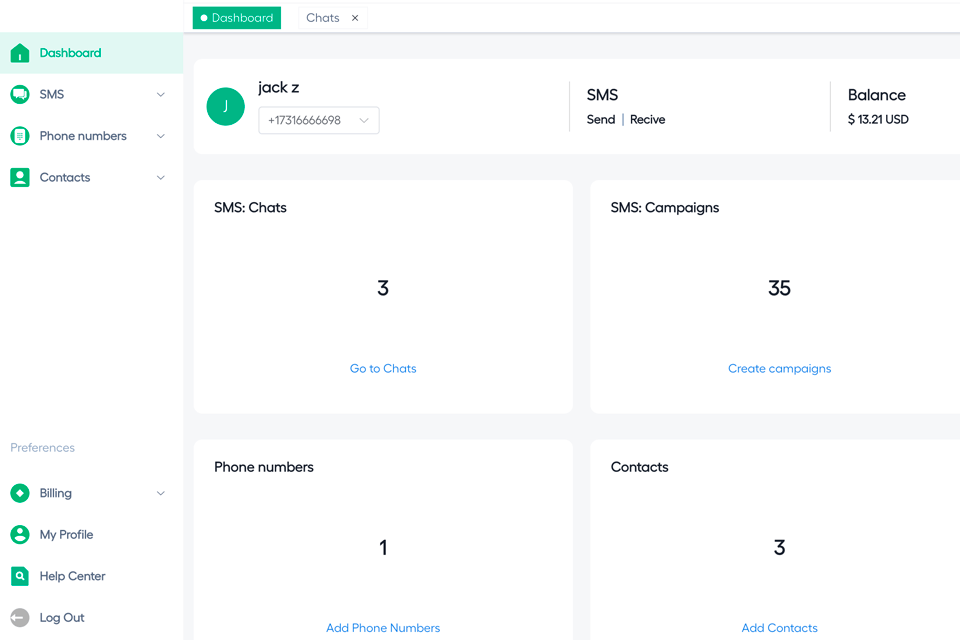This screenshot has width=960, height=640.
Task: Click the SMS chat bubble icon
Action: 20,94
